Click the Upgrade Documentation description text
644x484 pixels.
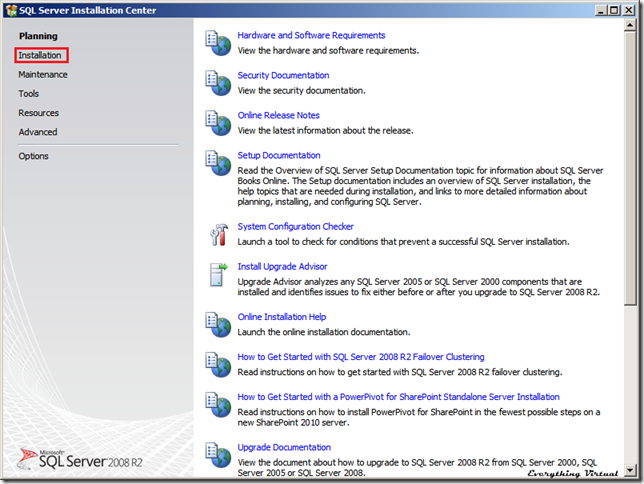click(417, 468)
